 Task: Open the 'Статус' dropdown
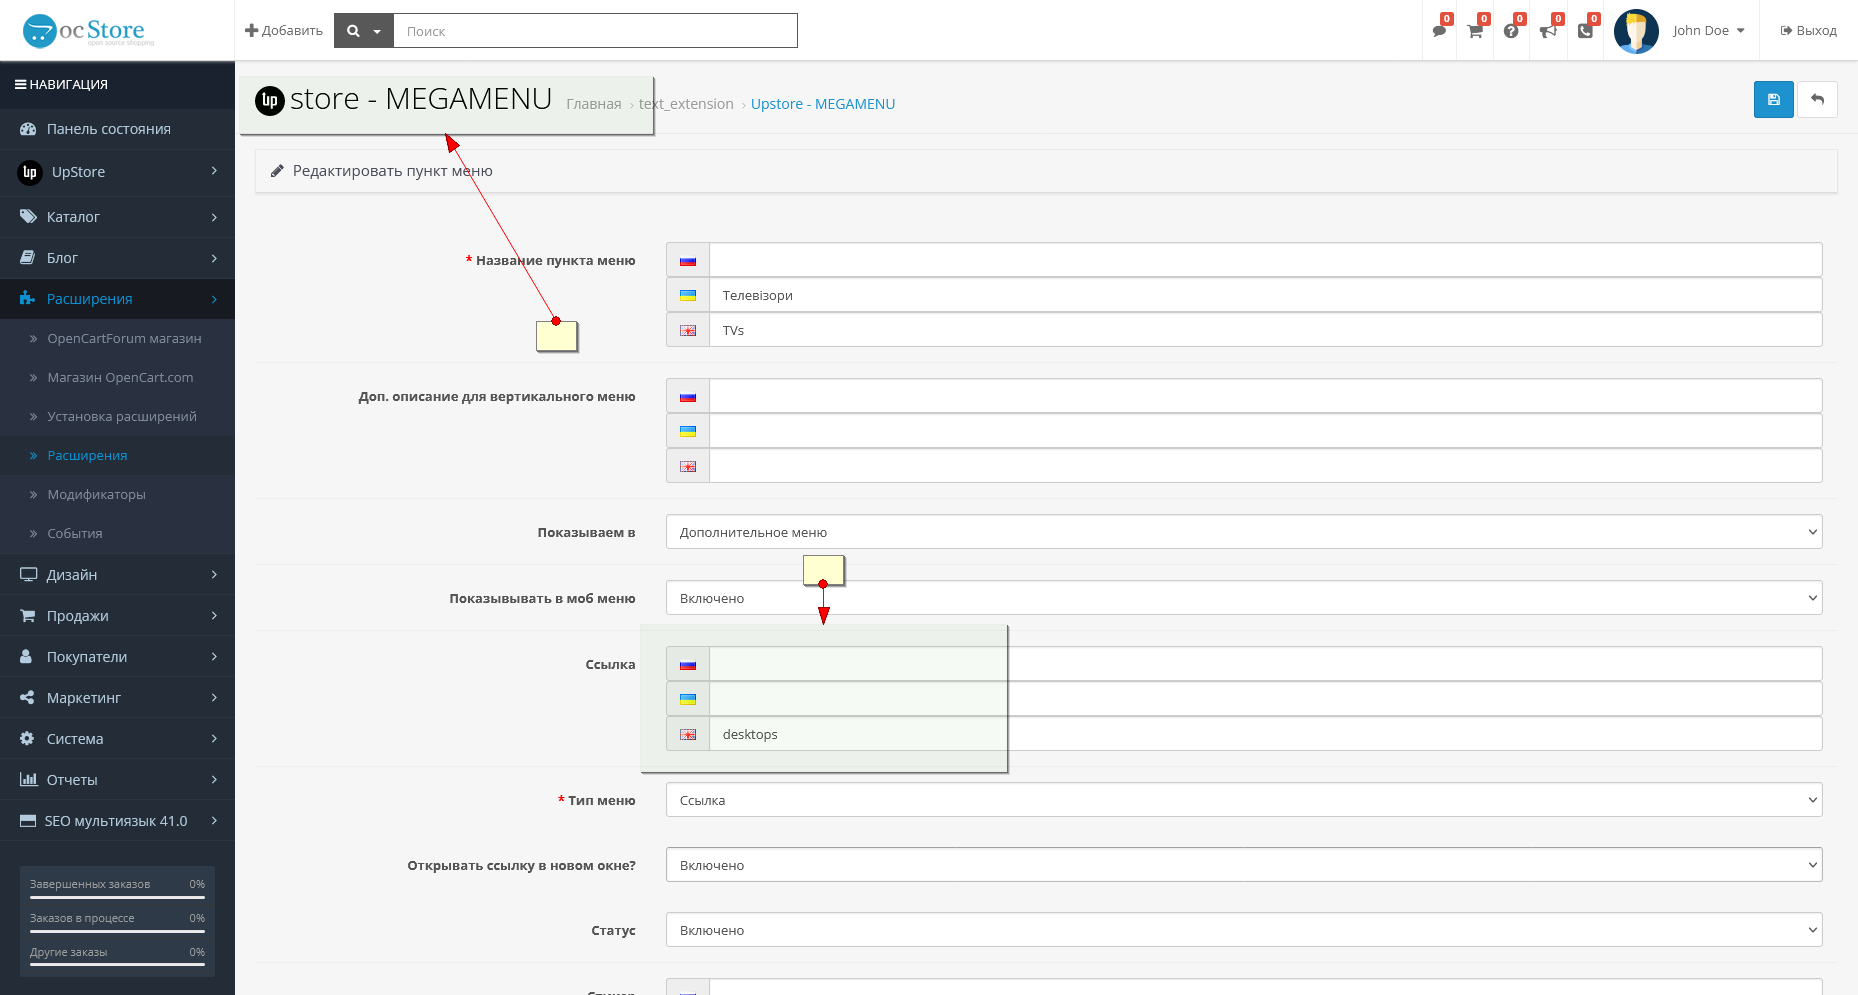point(1243,930)
